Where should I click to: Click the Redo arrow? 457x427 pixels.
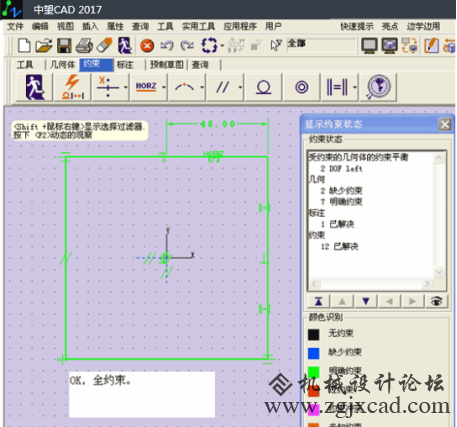(x=187, y=45)
